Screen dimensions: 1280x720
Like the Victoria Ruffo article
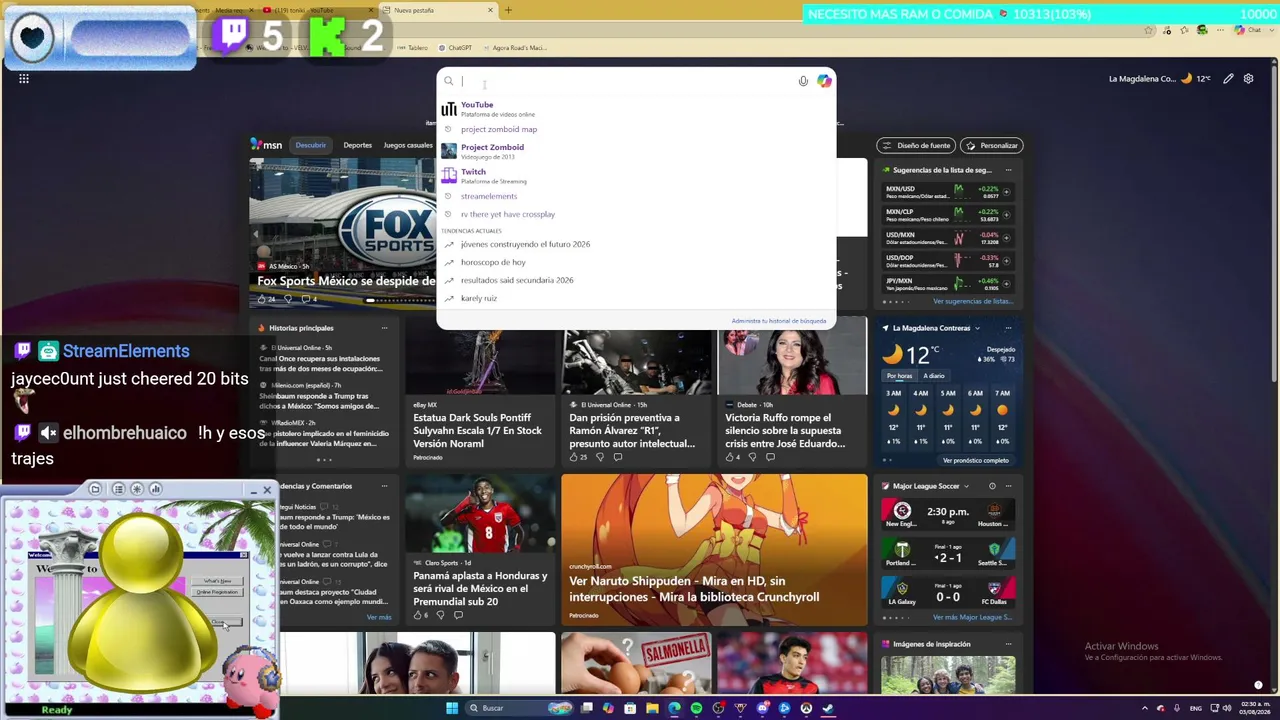[732, 457]
